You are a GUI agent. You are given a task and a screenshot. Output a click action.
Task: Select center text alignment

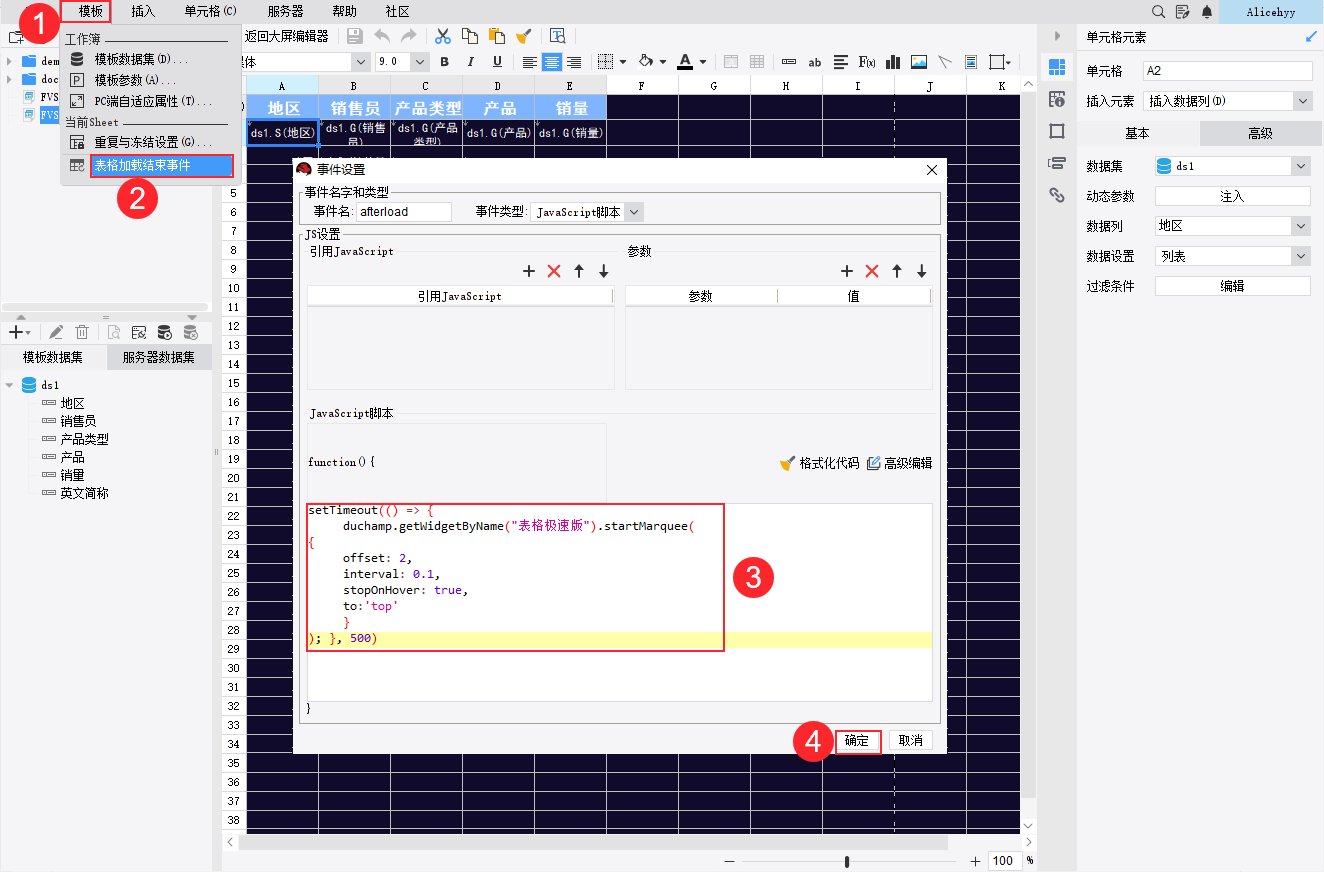[x=552, y=62]
